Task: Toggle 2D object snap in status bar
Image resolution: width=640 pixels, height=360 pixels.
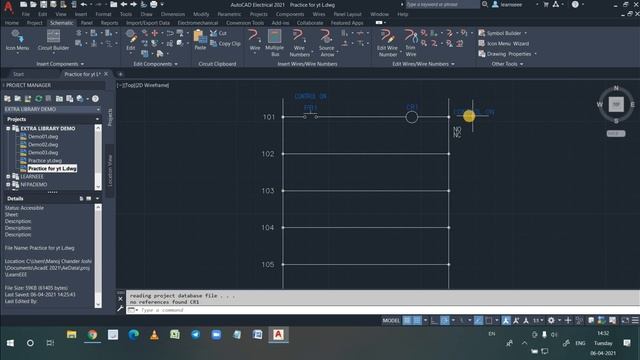Action: (x=489, y=321)
